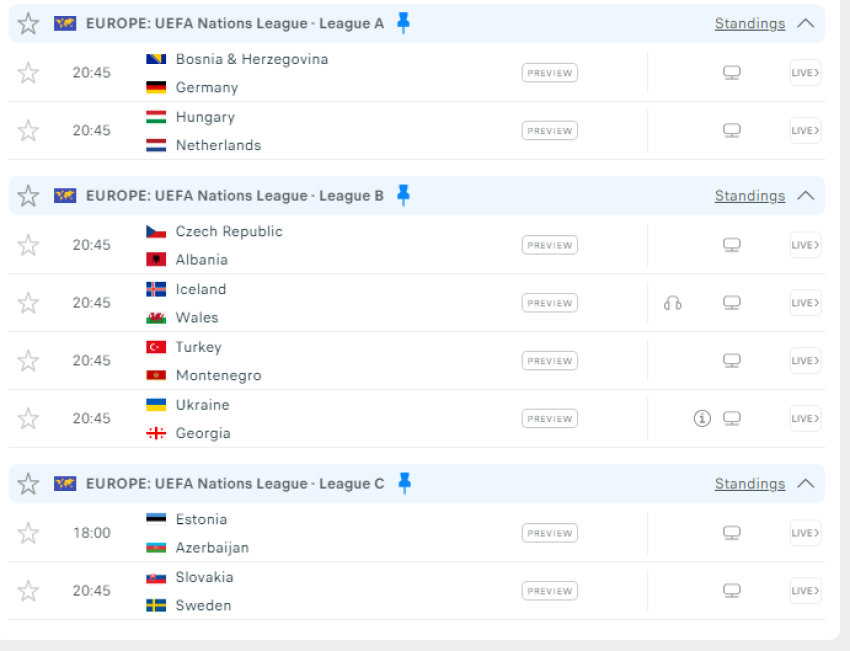The width and height of the screenshot is (850, 651).
Task: Click the TV icon for Slovakia vs Sweden
Action: (x=731, y=591)
